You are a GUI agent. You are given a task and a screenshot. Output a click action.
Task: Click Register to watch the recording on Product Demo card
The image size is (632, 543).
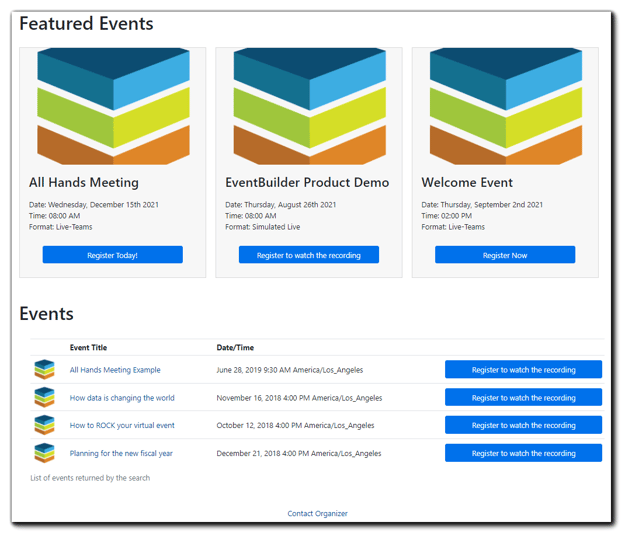pos(309,255)
